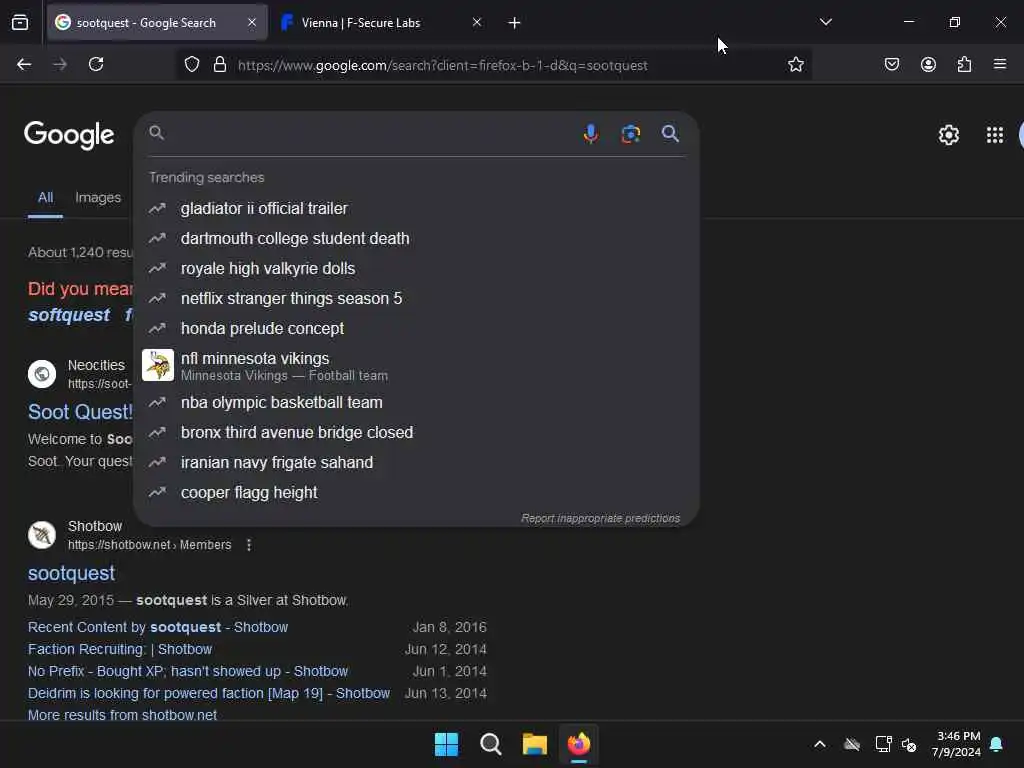Close the sootquest Google Search tab

click(252, 22)
